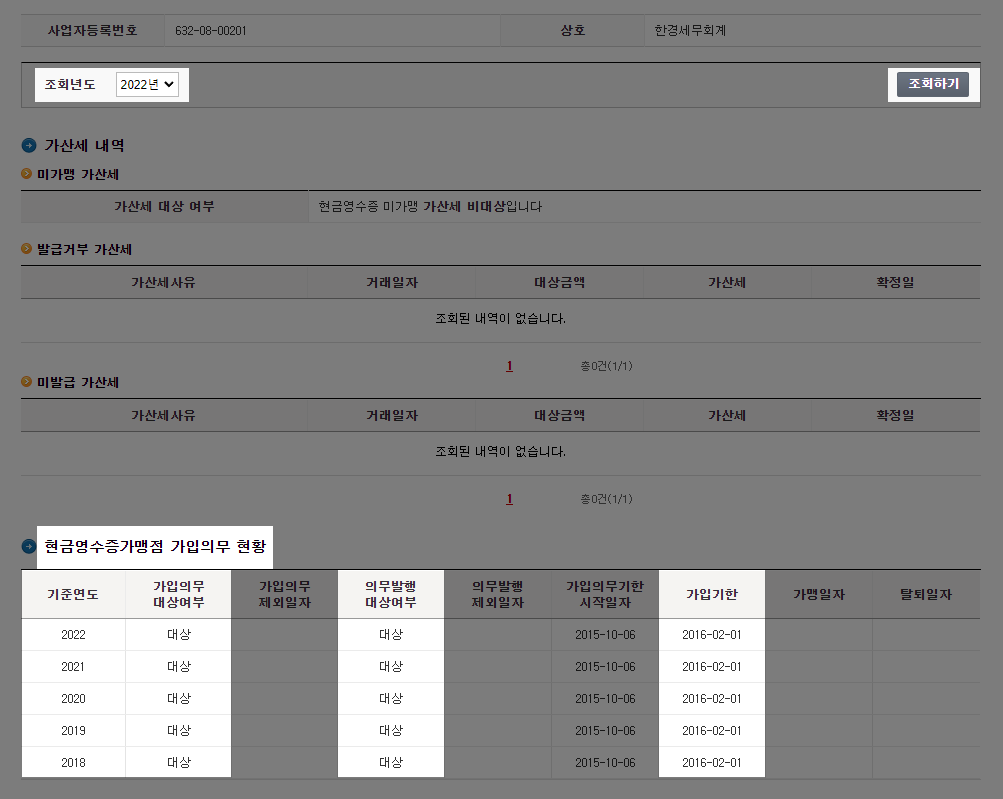Click 시작일자 2015-10-06 in the 2018 row
The image size is (1003, 799).
point(605,763)
